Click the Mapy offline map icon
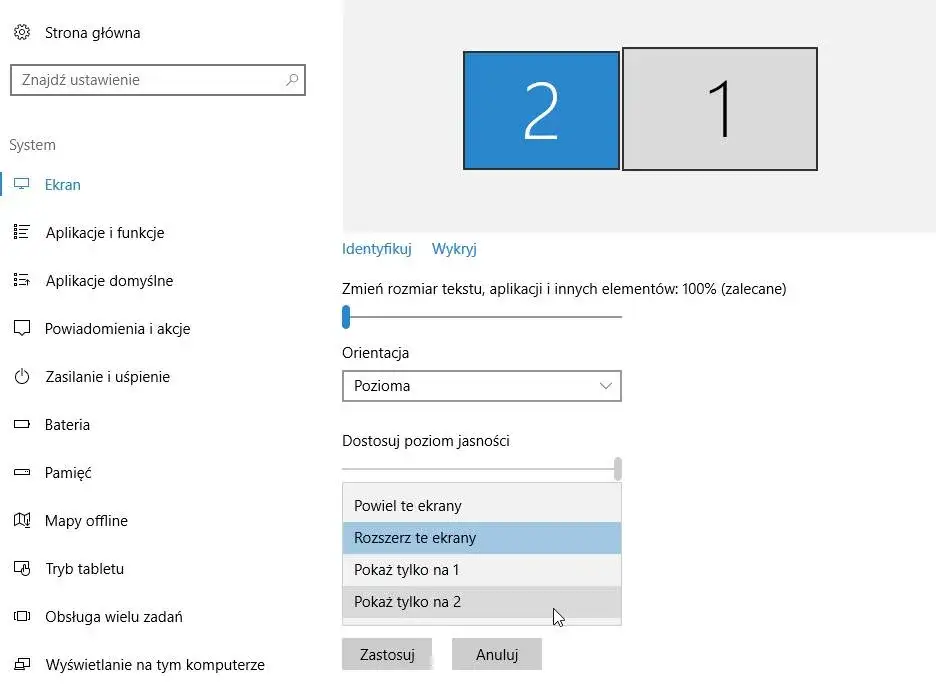Screen dimensions: 936x685 click(22, 521)
